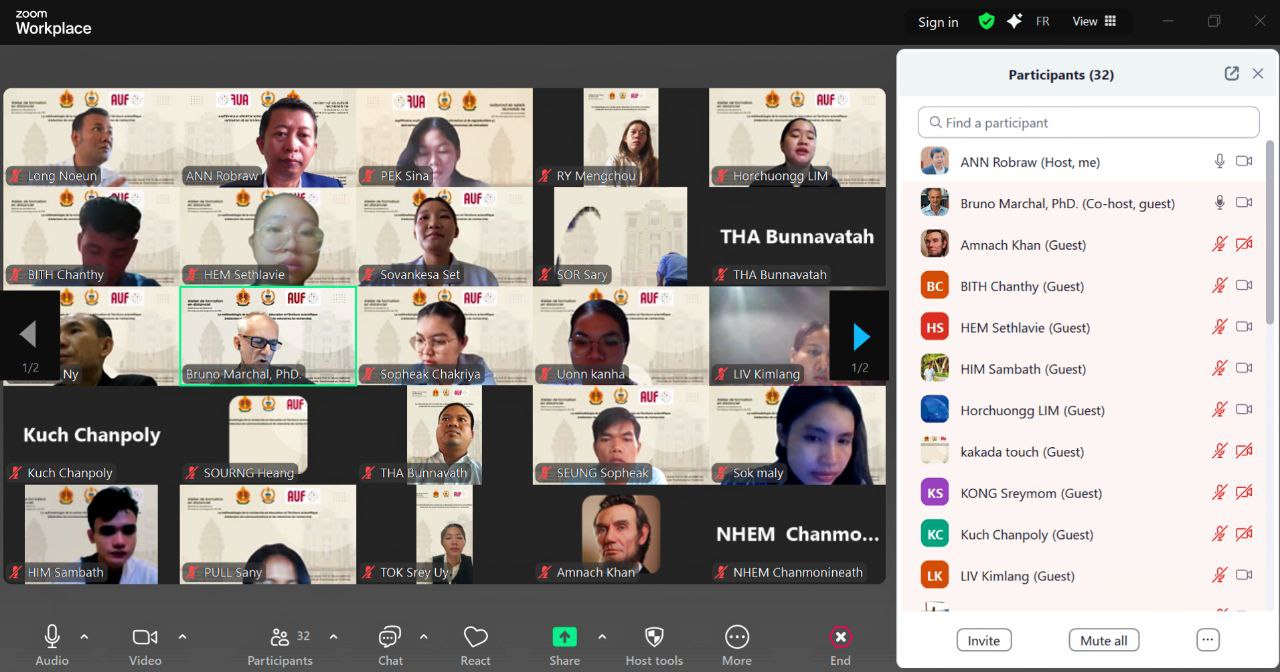The width and height of the screenshot is (1280, 672).
Task: Open the Chat panel icon
Action: pos(390,637)
